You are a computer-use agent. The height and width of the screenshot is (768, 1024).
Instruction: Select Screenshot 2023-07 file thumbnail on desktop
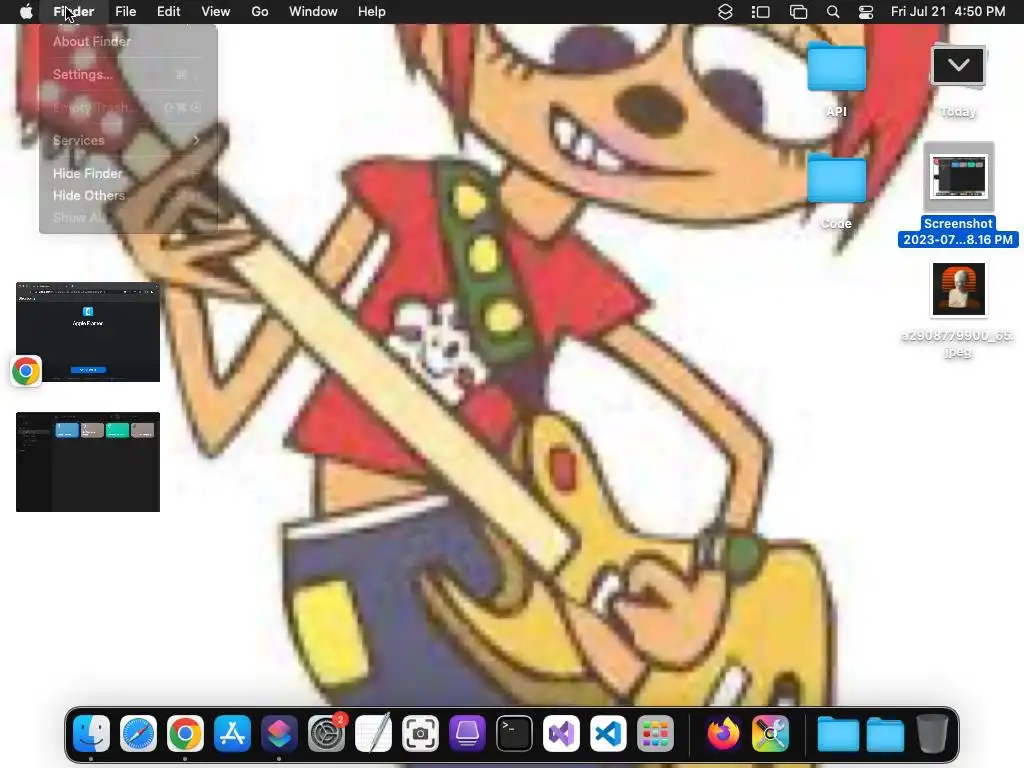pos(958,176)
